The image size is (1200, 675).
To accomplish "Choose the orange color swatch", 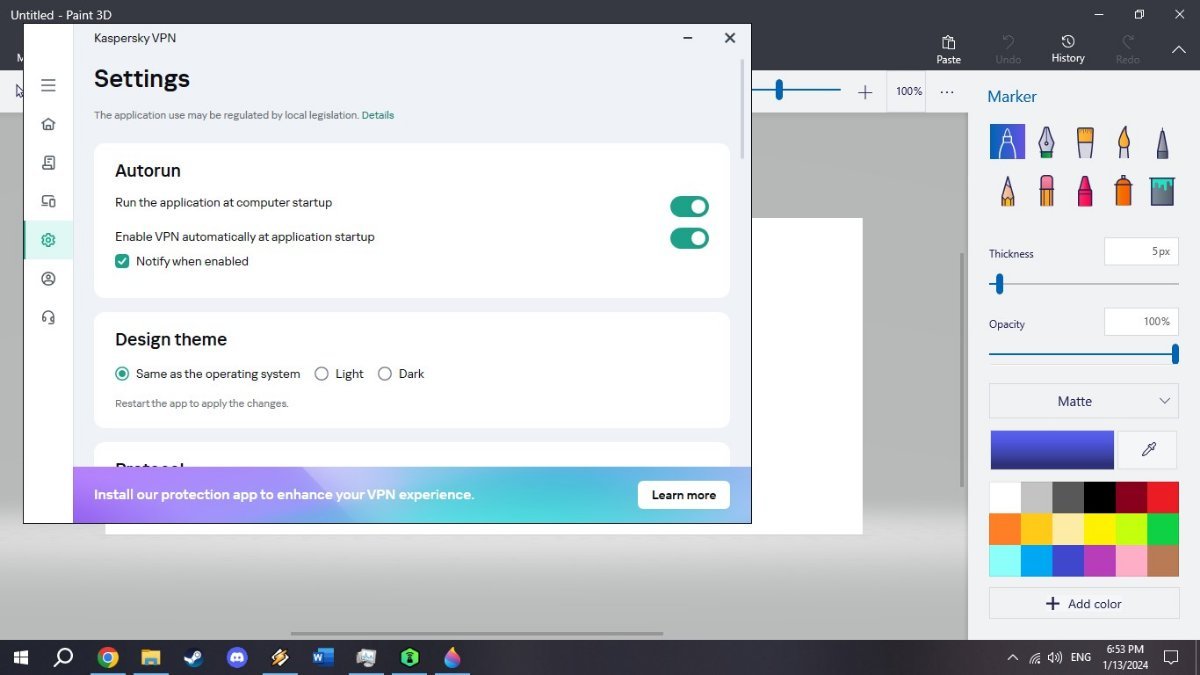I will pyautogui.click(x=1005, y=529).
